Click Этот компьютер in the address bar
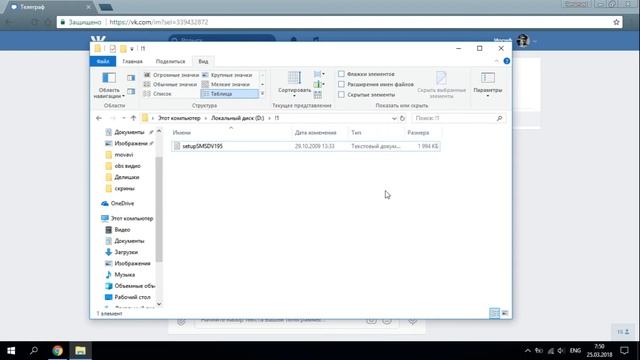The image size is (640, 360). pos(179,118)
